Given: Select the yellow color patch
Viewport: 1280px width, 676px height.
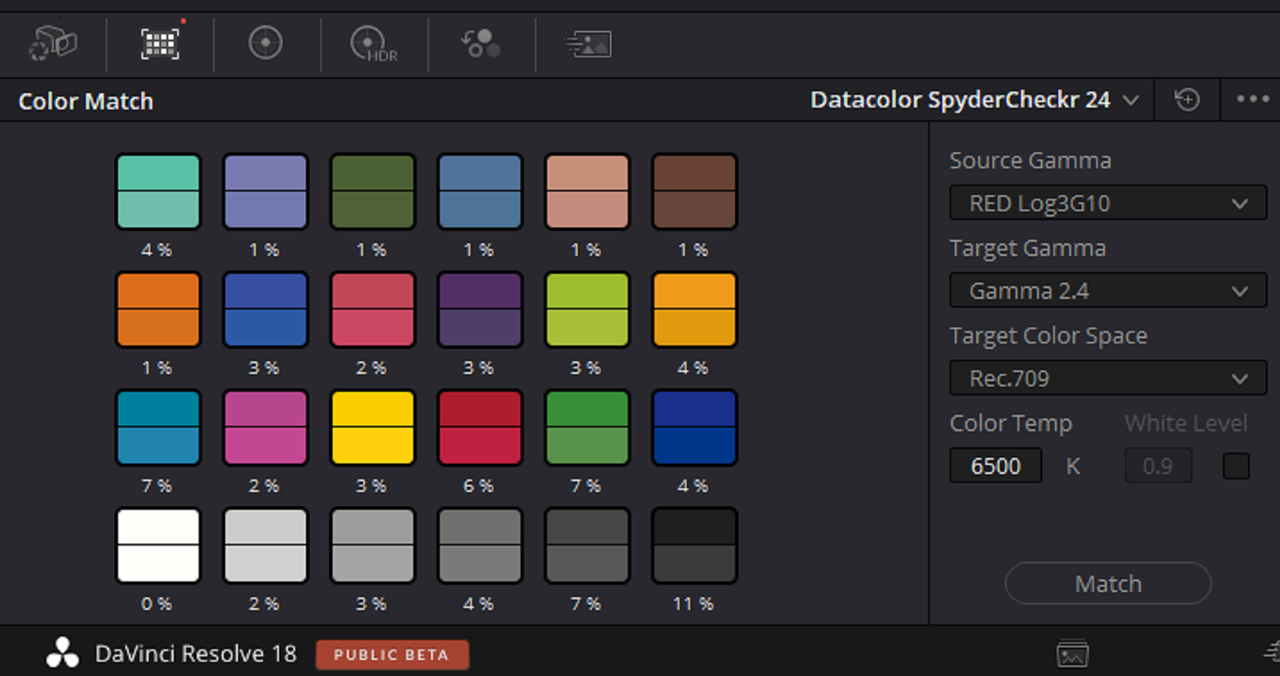Looking at the screenshot, I should tap(372, 428).
